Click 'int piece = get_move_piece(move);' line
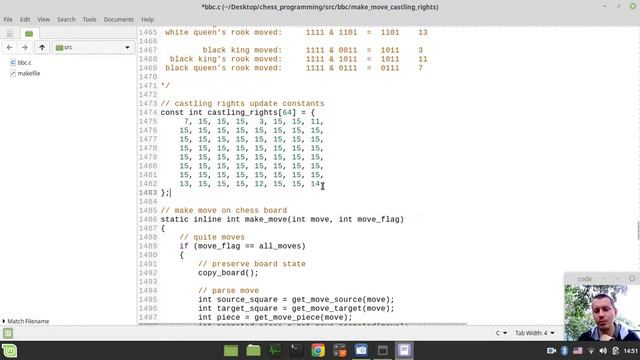The width and height of the screenshot is (640, 360). 275,318
